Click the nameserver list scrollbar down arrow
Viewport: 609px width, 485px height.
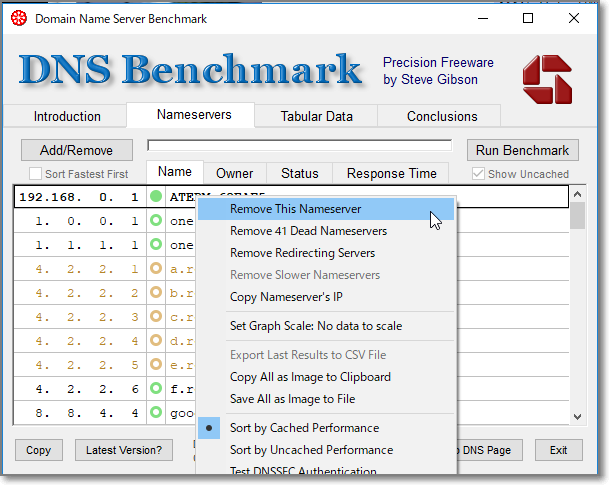[x=577, y=417]
